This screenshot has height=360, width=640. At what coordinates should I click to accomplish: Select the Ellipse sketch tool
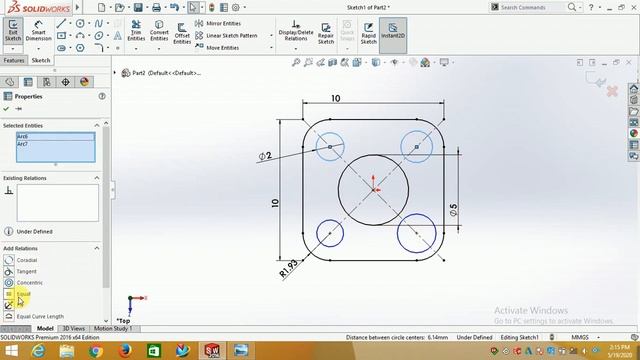[x=99, y=36]
